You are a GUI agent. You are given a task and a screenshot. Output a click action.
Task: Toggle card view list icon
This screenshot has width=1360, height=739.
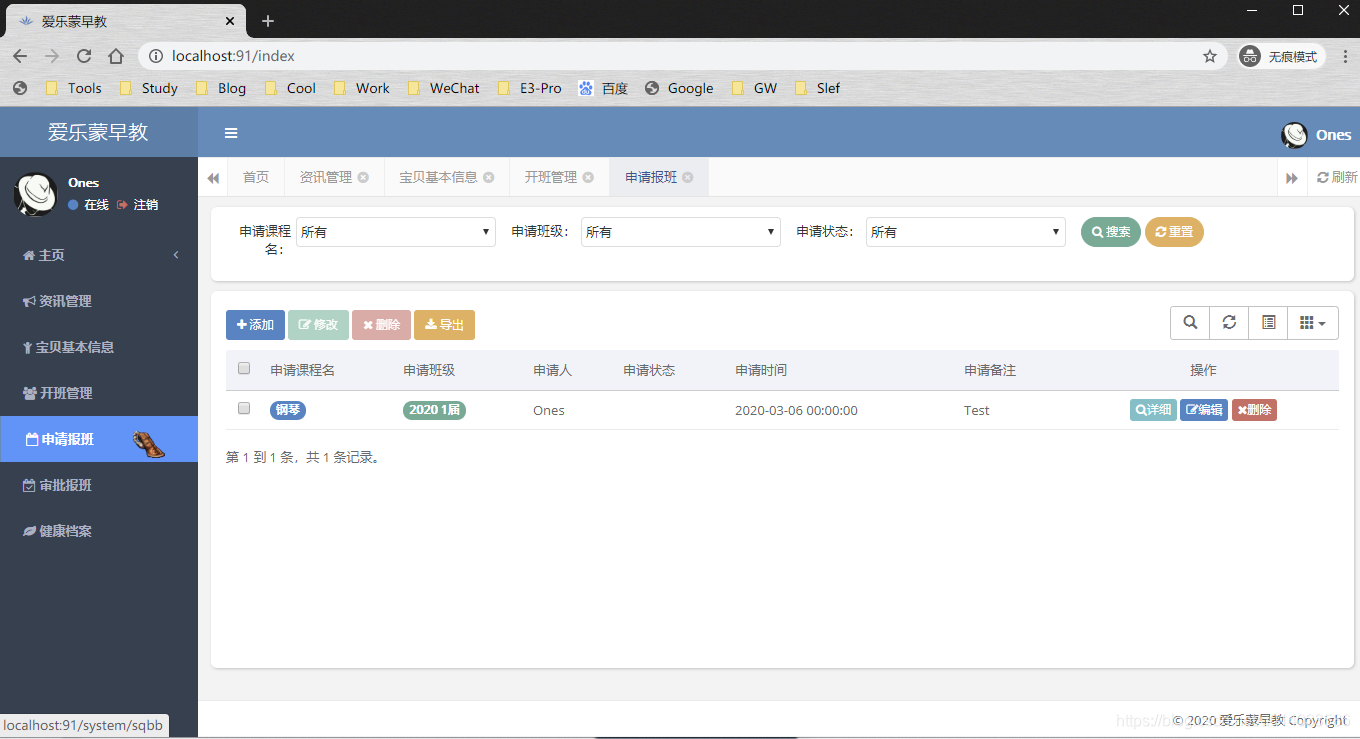(x=1268, y=323)
